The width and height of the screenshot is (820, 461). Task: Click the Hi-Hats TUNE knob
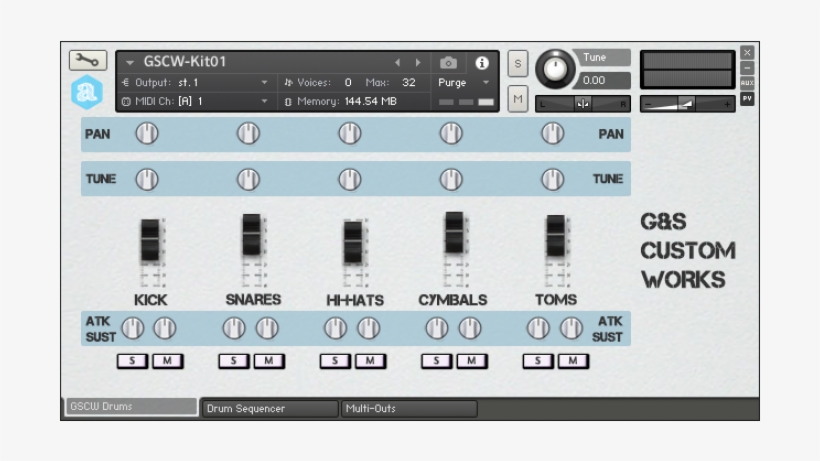pyautogui.click(x=350, y=179)
